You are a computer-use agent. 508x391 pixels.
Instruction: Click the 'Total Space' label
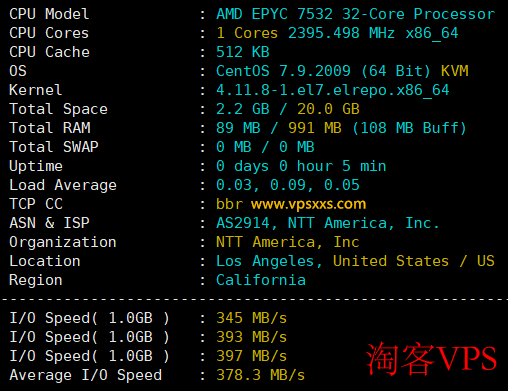pos(58,109)
